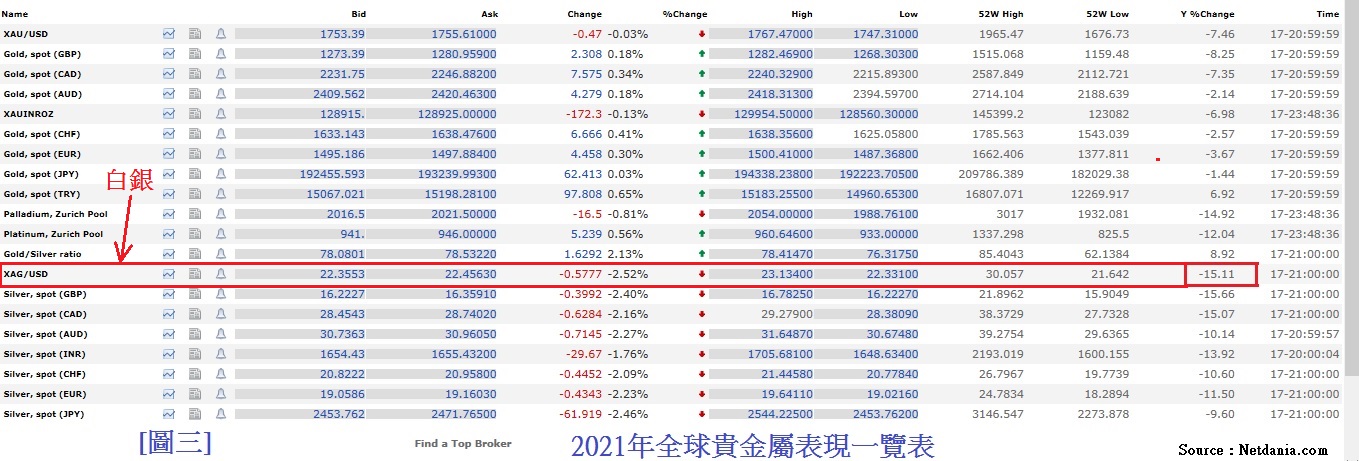The width and height of the screenshot is (1359, 461).
Task: Click the bell icon for Gold/Silver ratio
Action: 221,254
